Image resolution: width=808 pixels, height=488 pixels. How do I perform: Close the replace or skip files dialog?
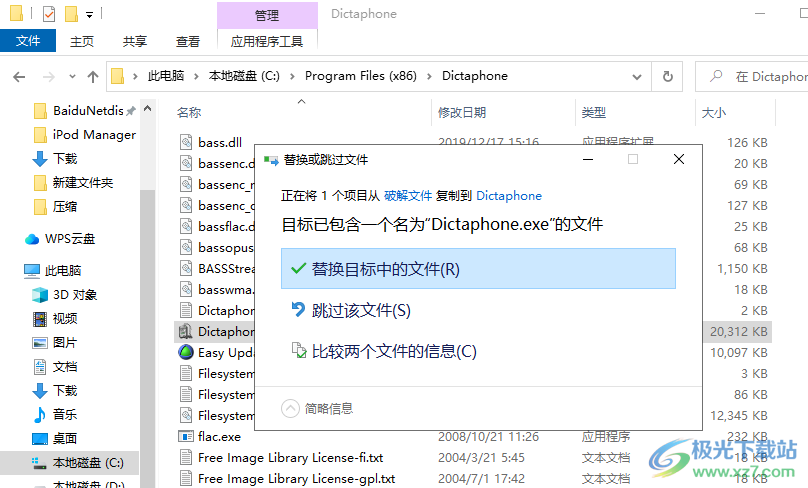[x=679, y=159]
